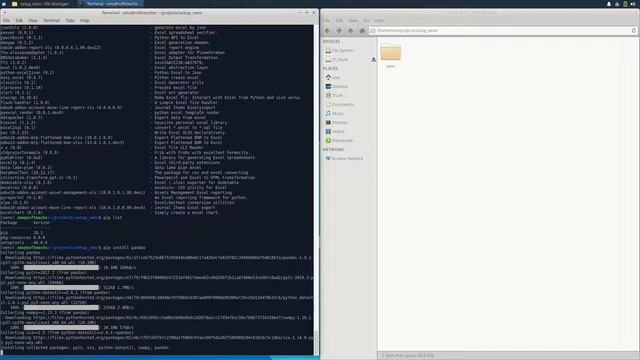Open Videos in the Places sidebar
The width and height of the screenshot is (640, 360).
click(335, 131)
